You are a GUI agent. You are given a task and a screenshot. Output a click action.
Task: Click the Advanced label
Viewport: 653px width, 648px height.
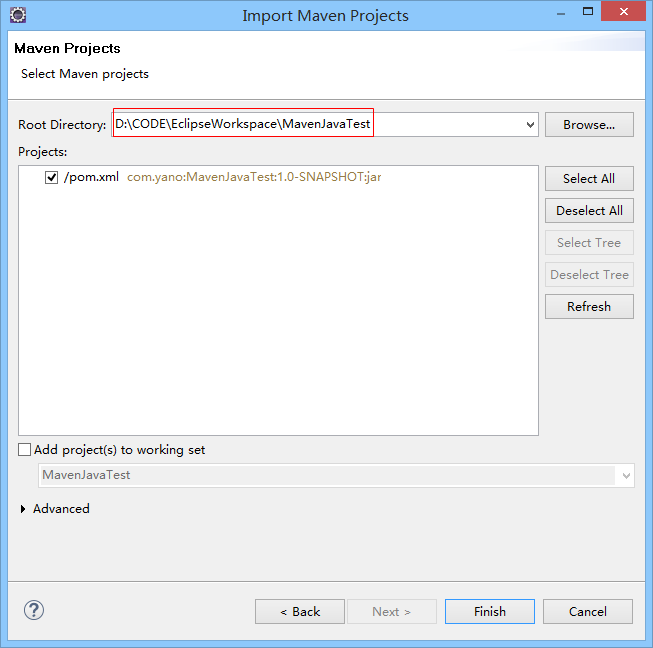click(x=61, y=509)
